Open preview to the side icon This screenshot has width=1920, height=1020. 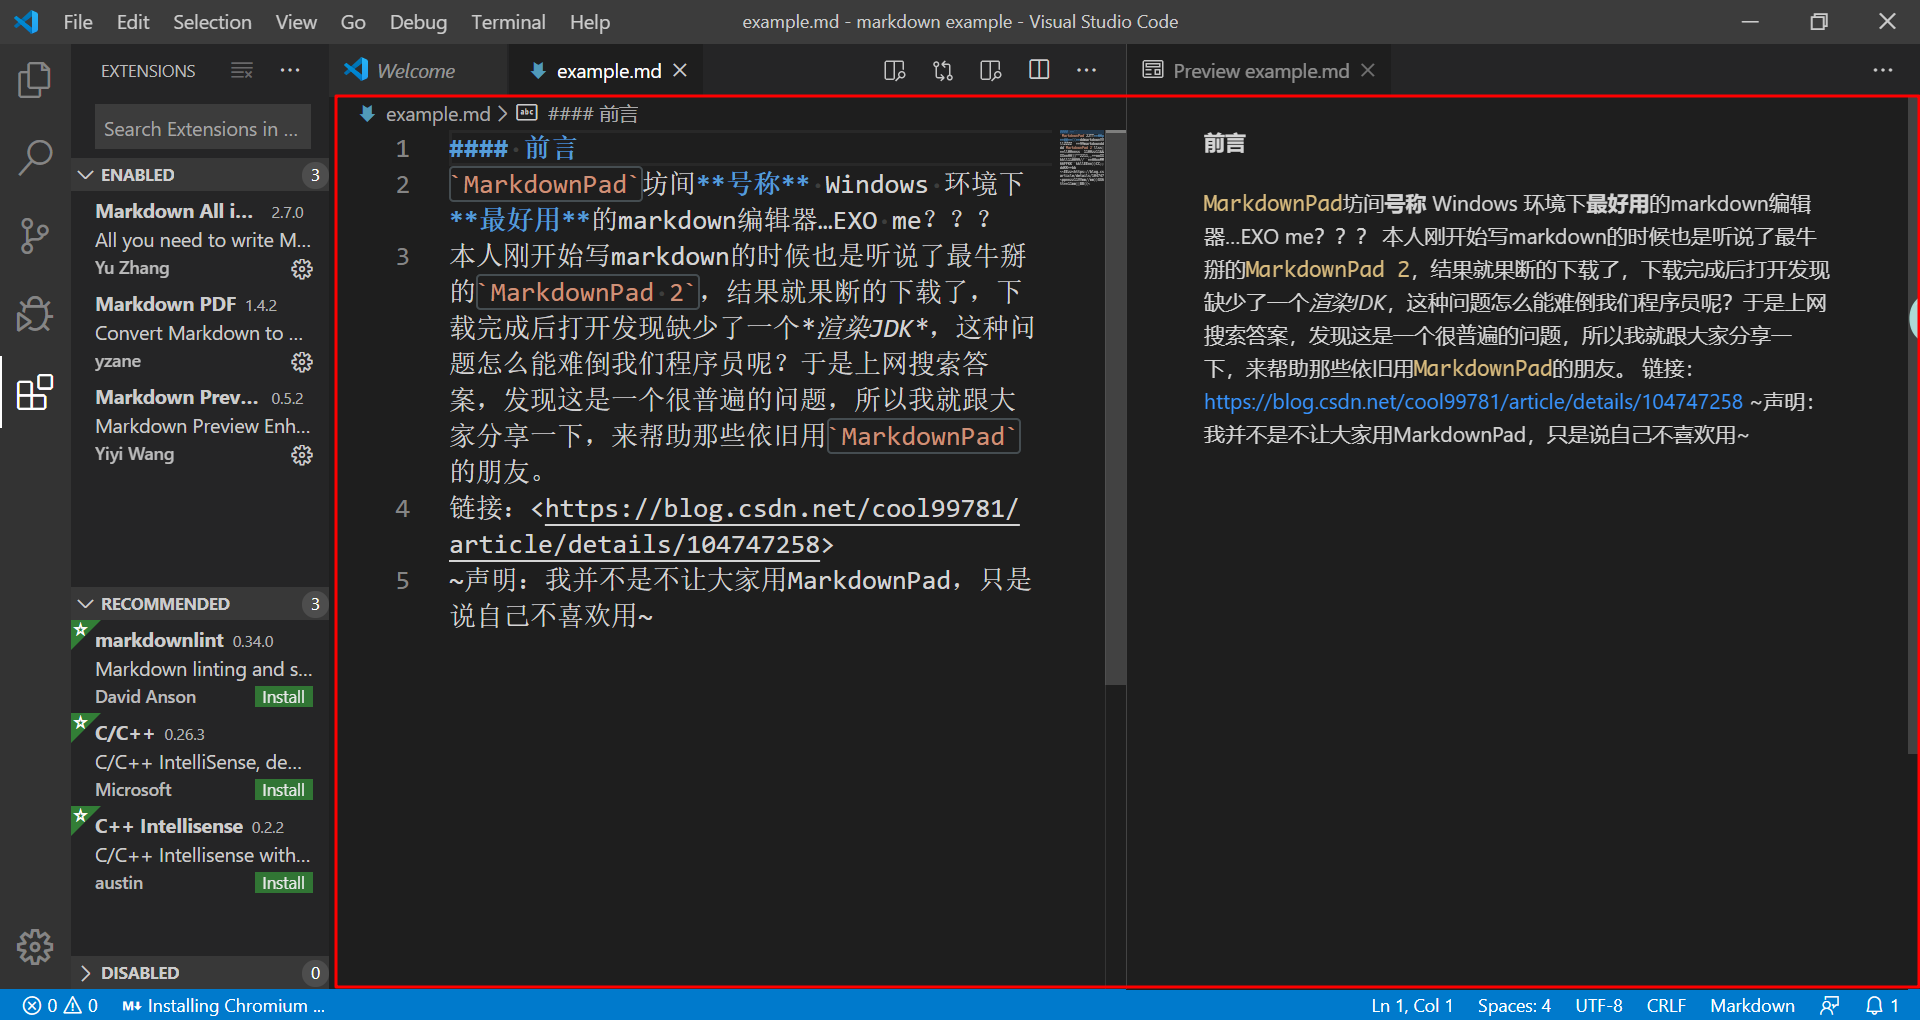pos(895,70)
